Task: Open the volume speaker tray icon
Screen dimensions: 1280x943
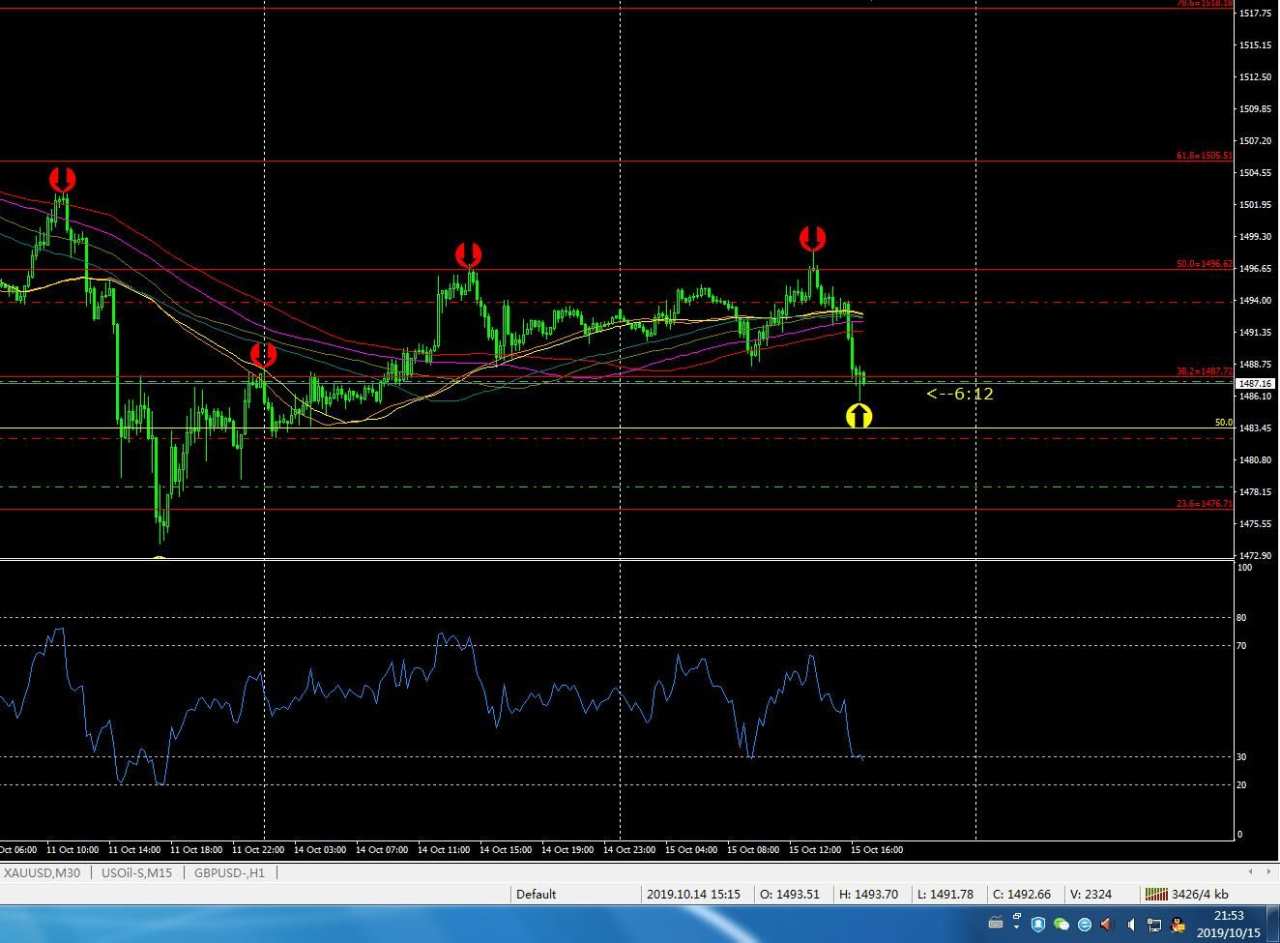Action: point(1131,924)
